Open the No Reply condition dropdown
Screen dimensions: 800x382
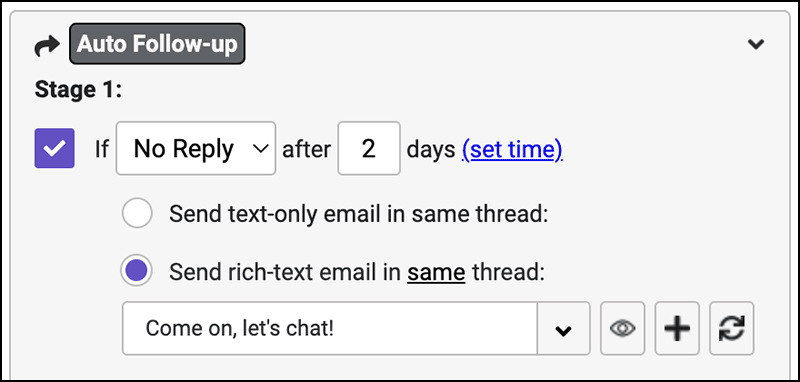[x=196, y=148]
